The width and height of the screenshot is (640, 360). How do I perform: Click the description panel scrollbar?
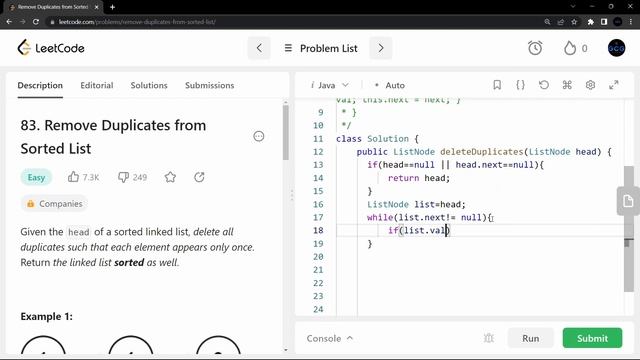click(x=286, y=133)
